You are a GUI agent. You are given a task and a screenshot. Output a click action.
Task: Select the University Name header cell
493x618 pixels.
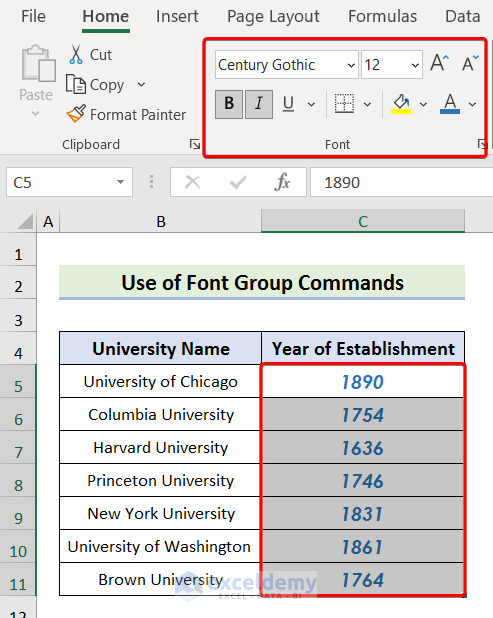[160, 348]
